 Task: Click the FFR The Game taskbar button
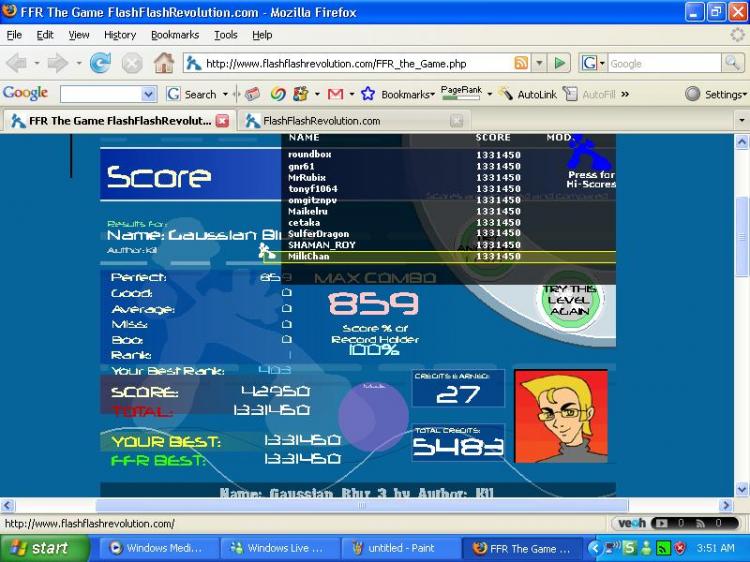(522, 548)
